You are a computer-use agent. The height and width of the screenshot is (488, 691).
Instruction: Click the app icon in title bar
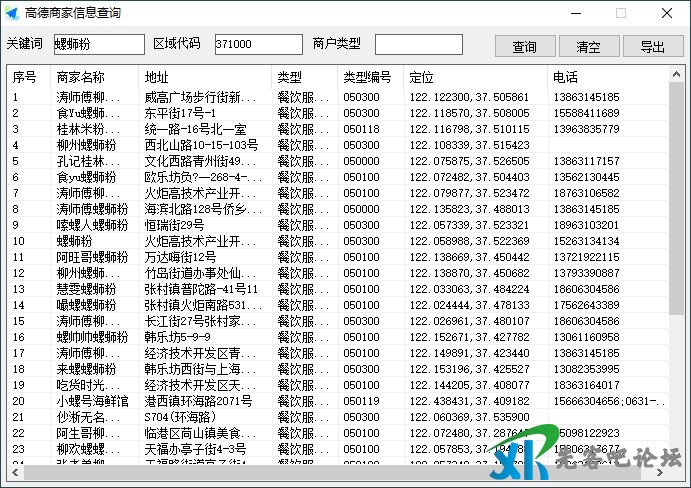[x=11, y=13]
